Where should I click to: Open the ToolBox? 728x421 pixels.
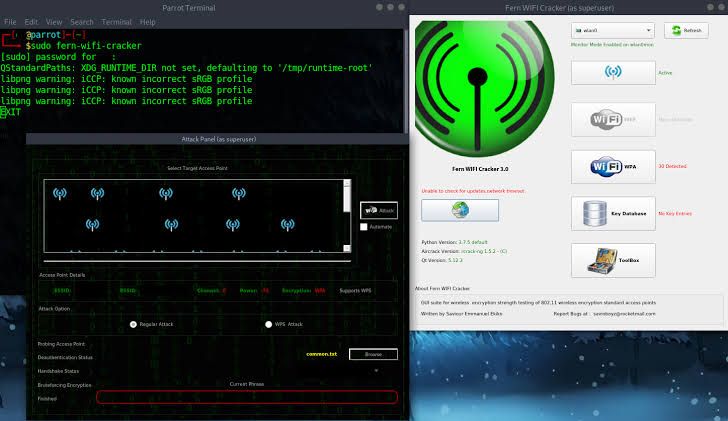click(x=613, y=260)
